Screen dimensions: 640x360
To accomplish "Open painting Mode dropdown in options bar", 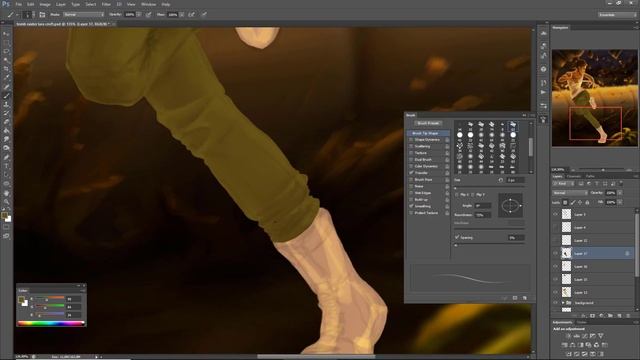I will click(84, 14).
